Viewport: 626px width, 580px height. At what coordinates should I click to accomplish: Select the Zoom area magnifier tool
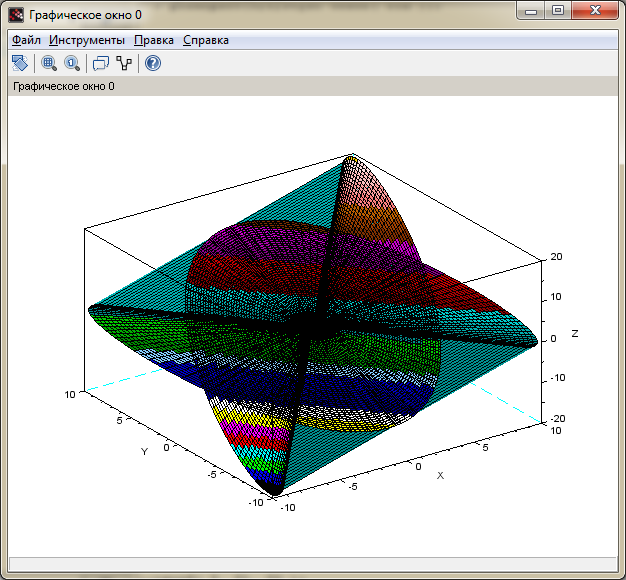(49, 63)
